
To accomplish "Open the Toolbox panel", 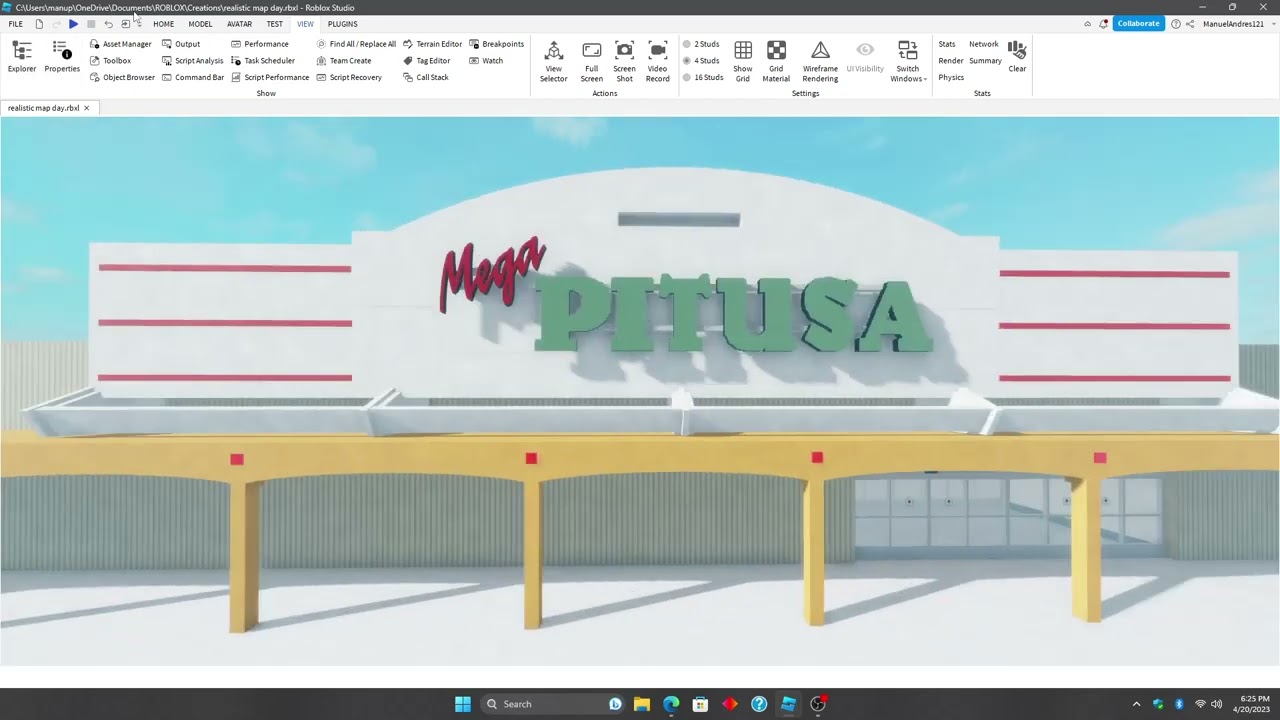I will (110, 61).
